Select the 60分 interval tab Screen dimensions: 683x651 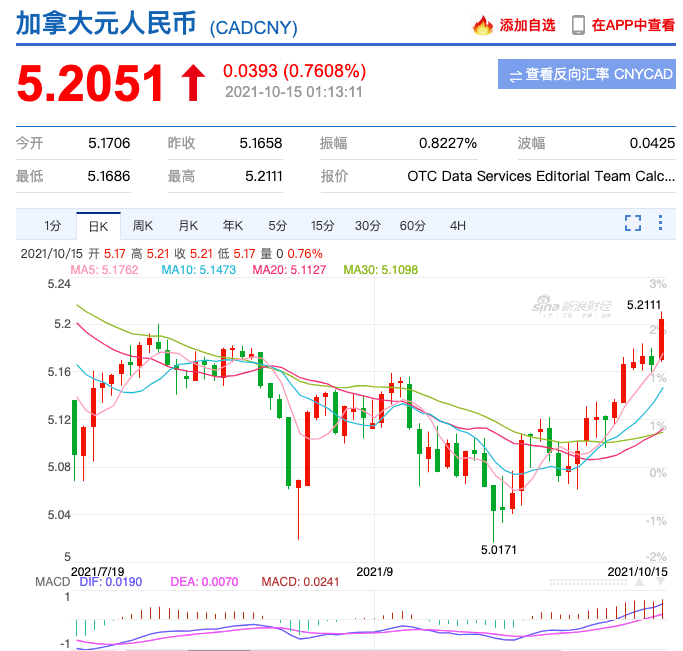pos(413,225)
